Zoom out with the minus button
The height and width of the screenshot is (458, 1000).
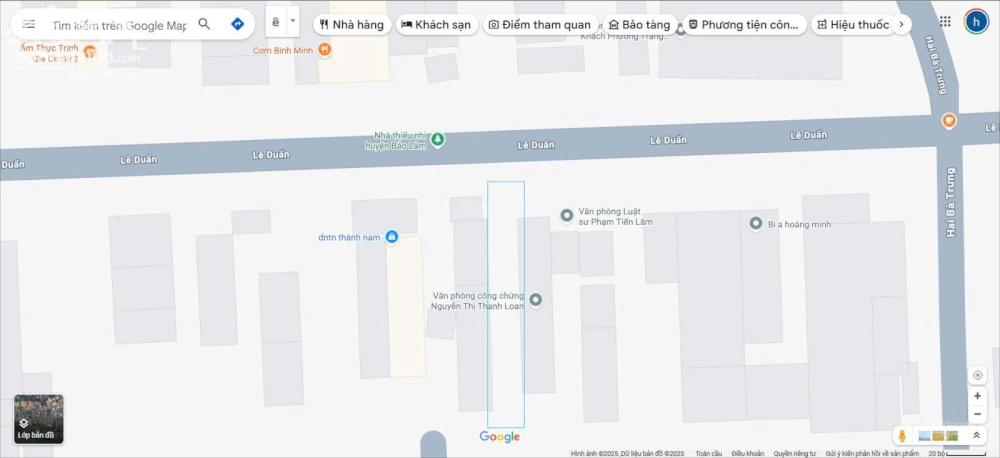(x=977, y=414)
